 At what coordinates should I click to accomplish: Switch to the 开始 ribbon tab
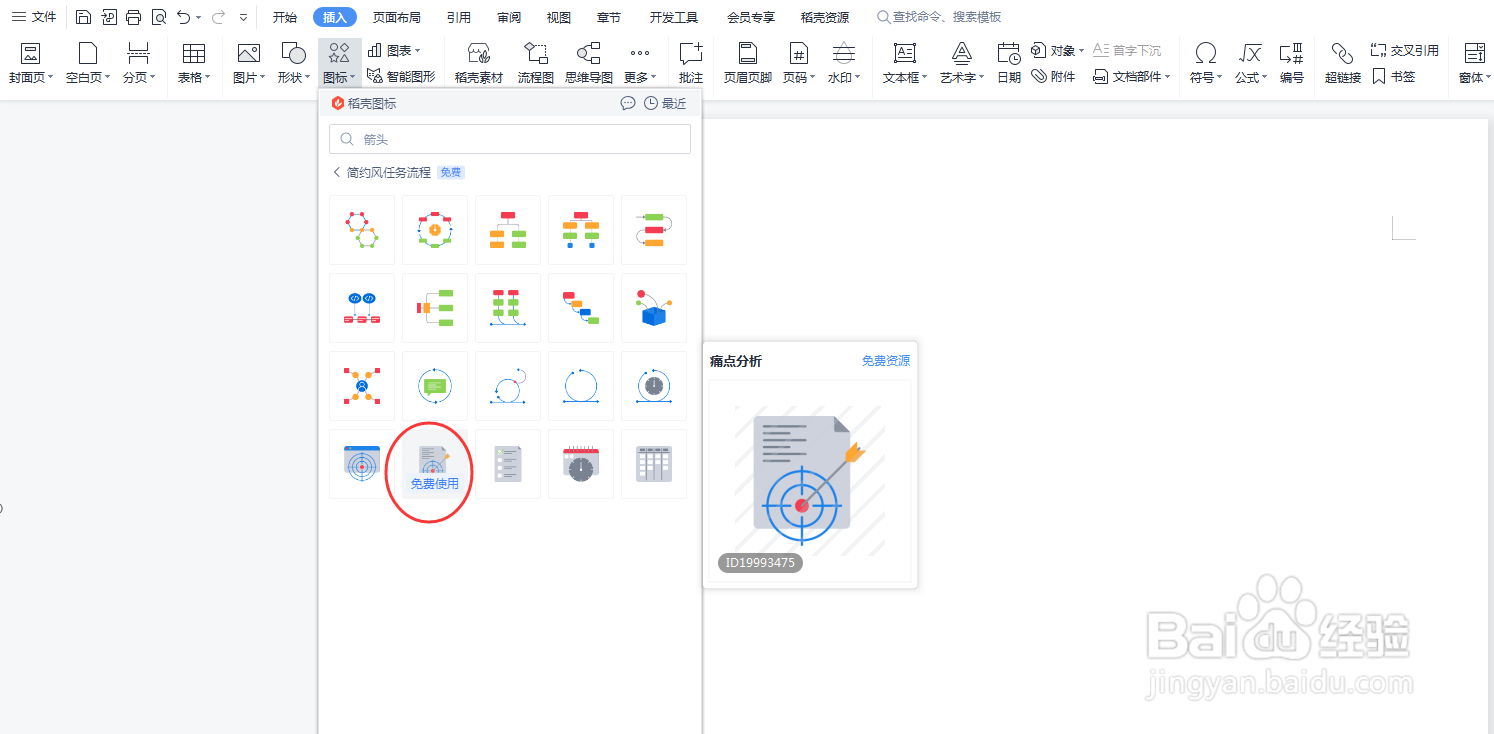pos(285,16)
